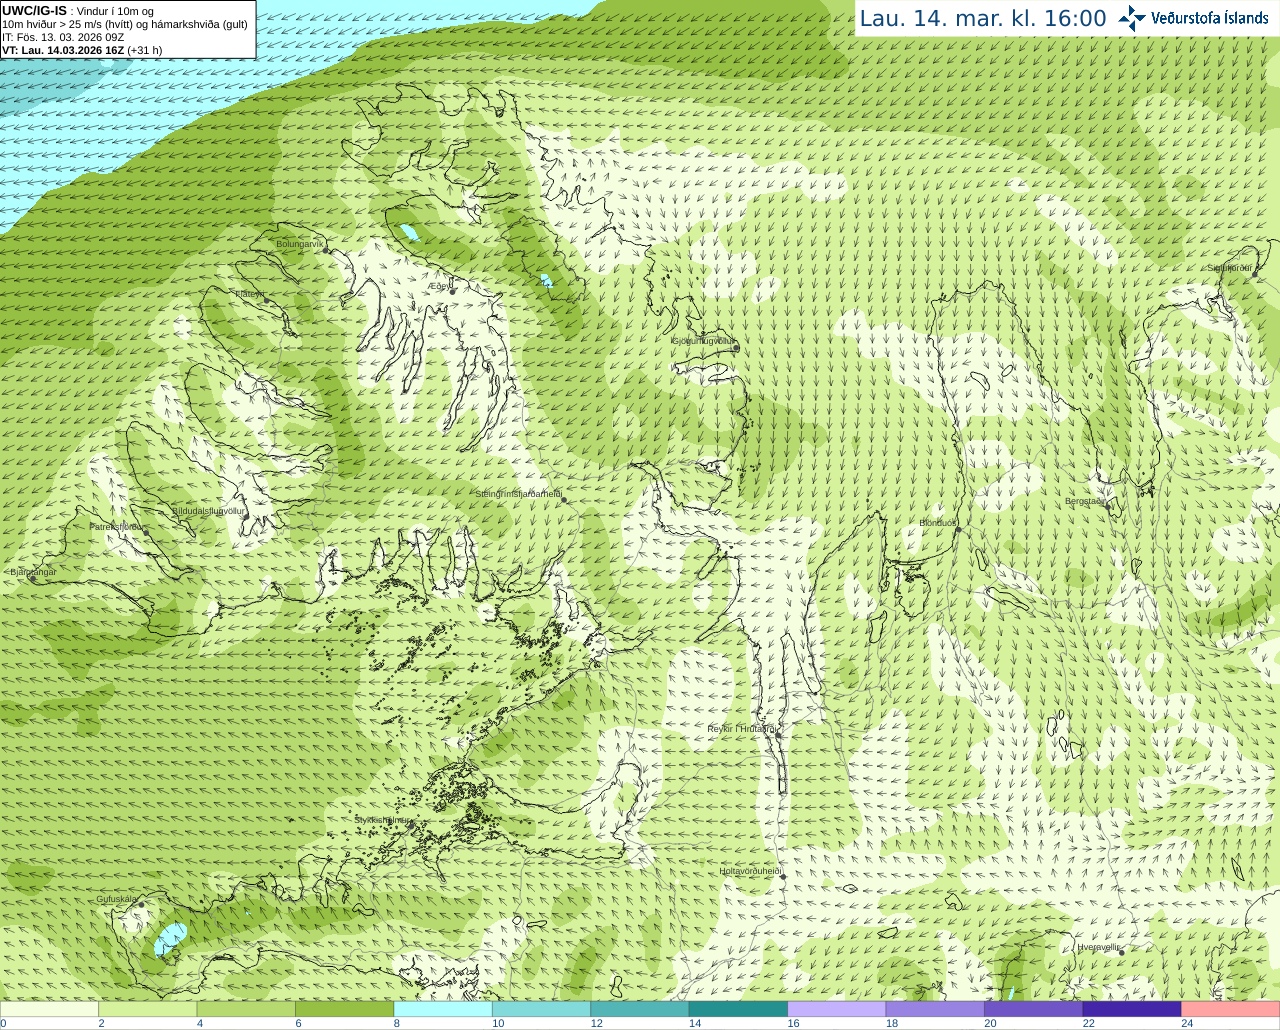Select the Flateyri station label
This screenshot has width=1280, height=1030.
coord(249,294)
